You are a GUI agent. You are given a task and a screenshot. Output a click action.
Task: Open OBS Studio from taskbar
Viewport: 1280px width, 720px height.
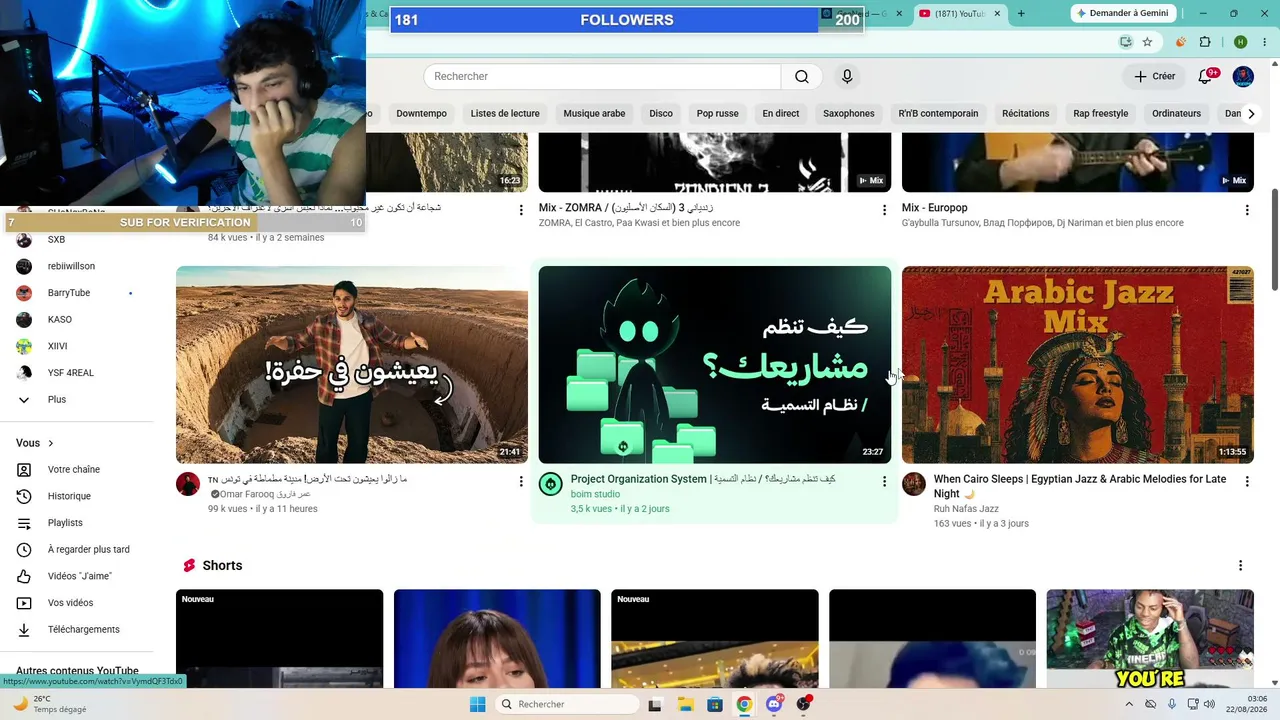tap(804, 704)
